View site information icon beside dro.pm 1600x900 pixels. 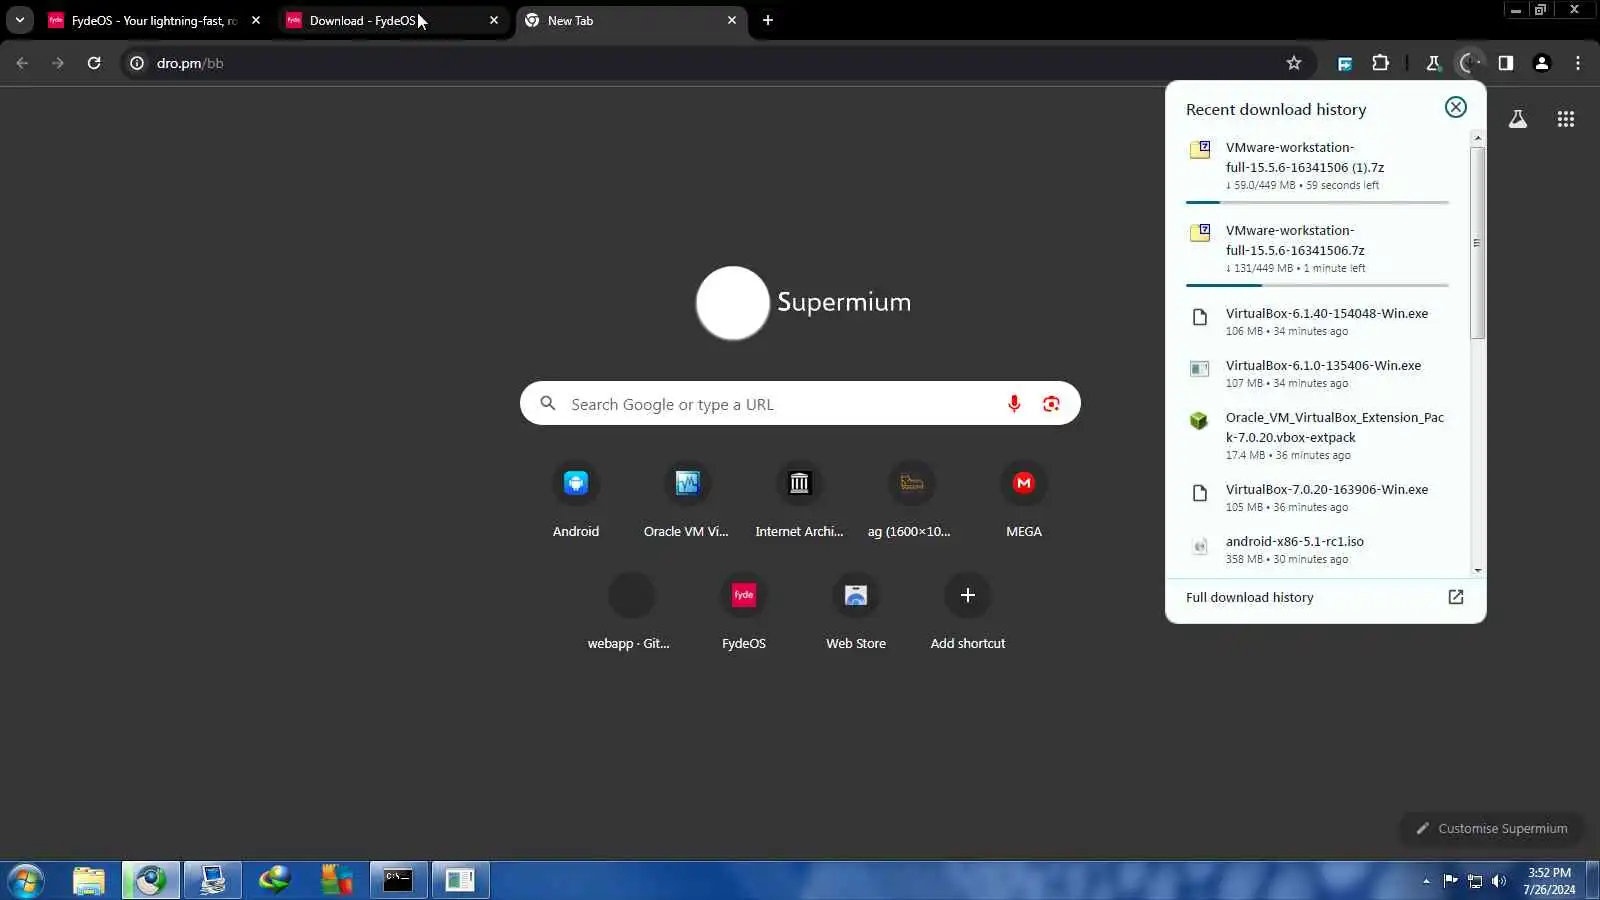point(137,63)
